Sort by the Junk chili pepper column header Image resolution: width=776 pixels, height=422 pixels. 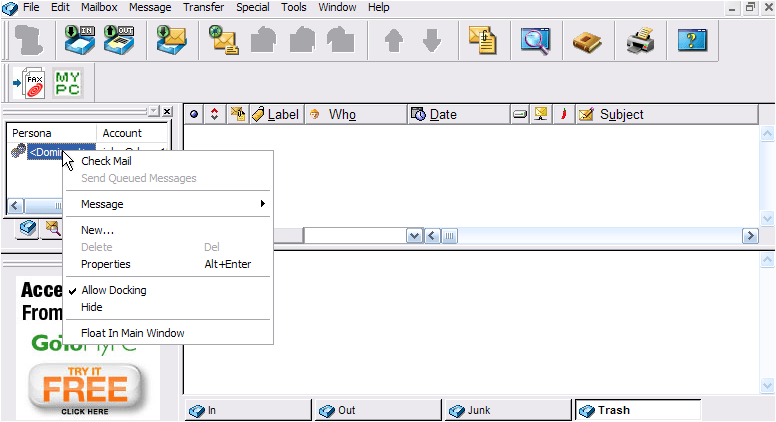click(564, 114)
